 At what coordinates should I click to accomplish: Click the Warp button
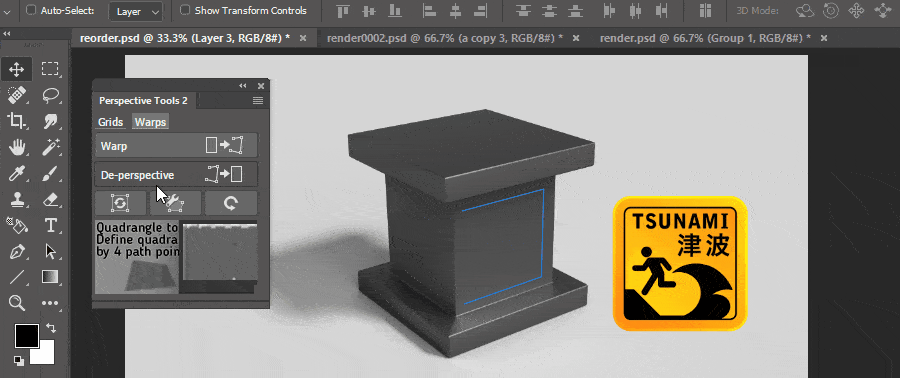coord(176,146)
